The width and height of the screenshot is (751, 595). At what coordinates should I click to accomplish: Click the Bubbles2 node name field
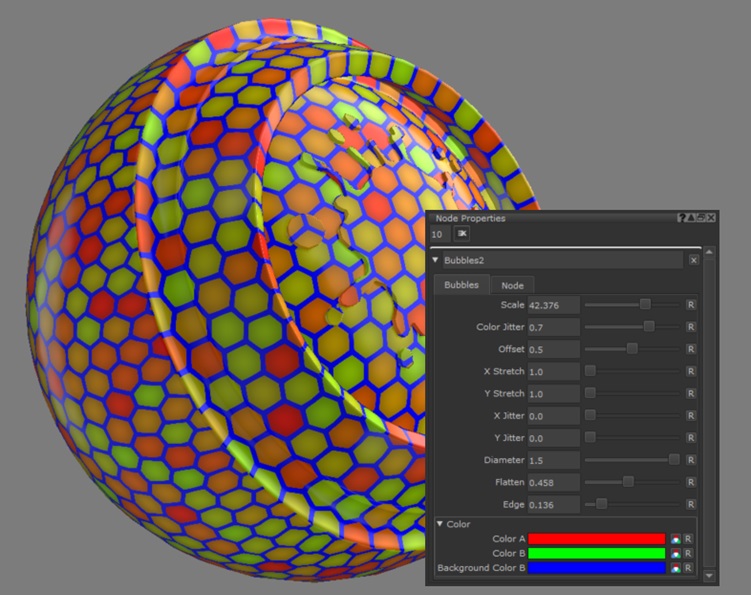560,260
